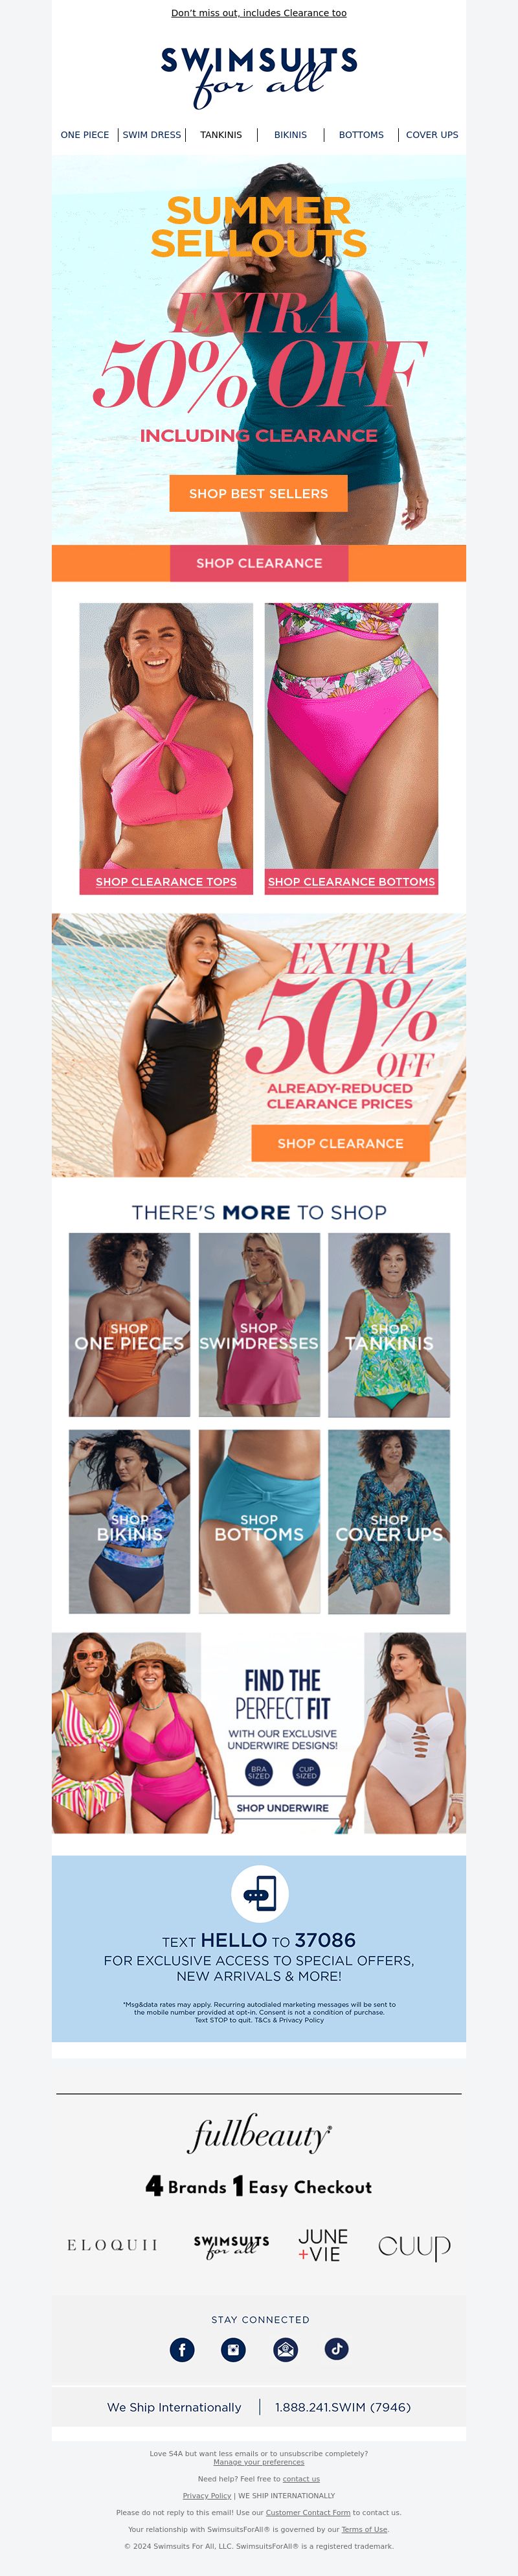Image resolution: width=518 pixels, height=2576 pixels.
Task: Click the text message phone icon
Action: [x=260, y=1893]
